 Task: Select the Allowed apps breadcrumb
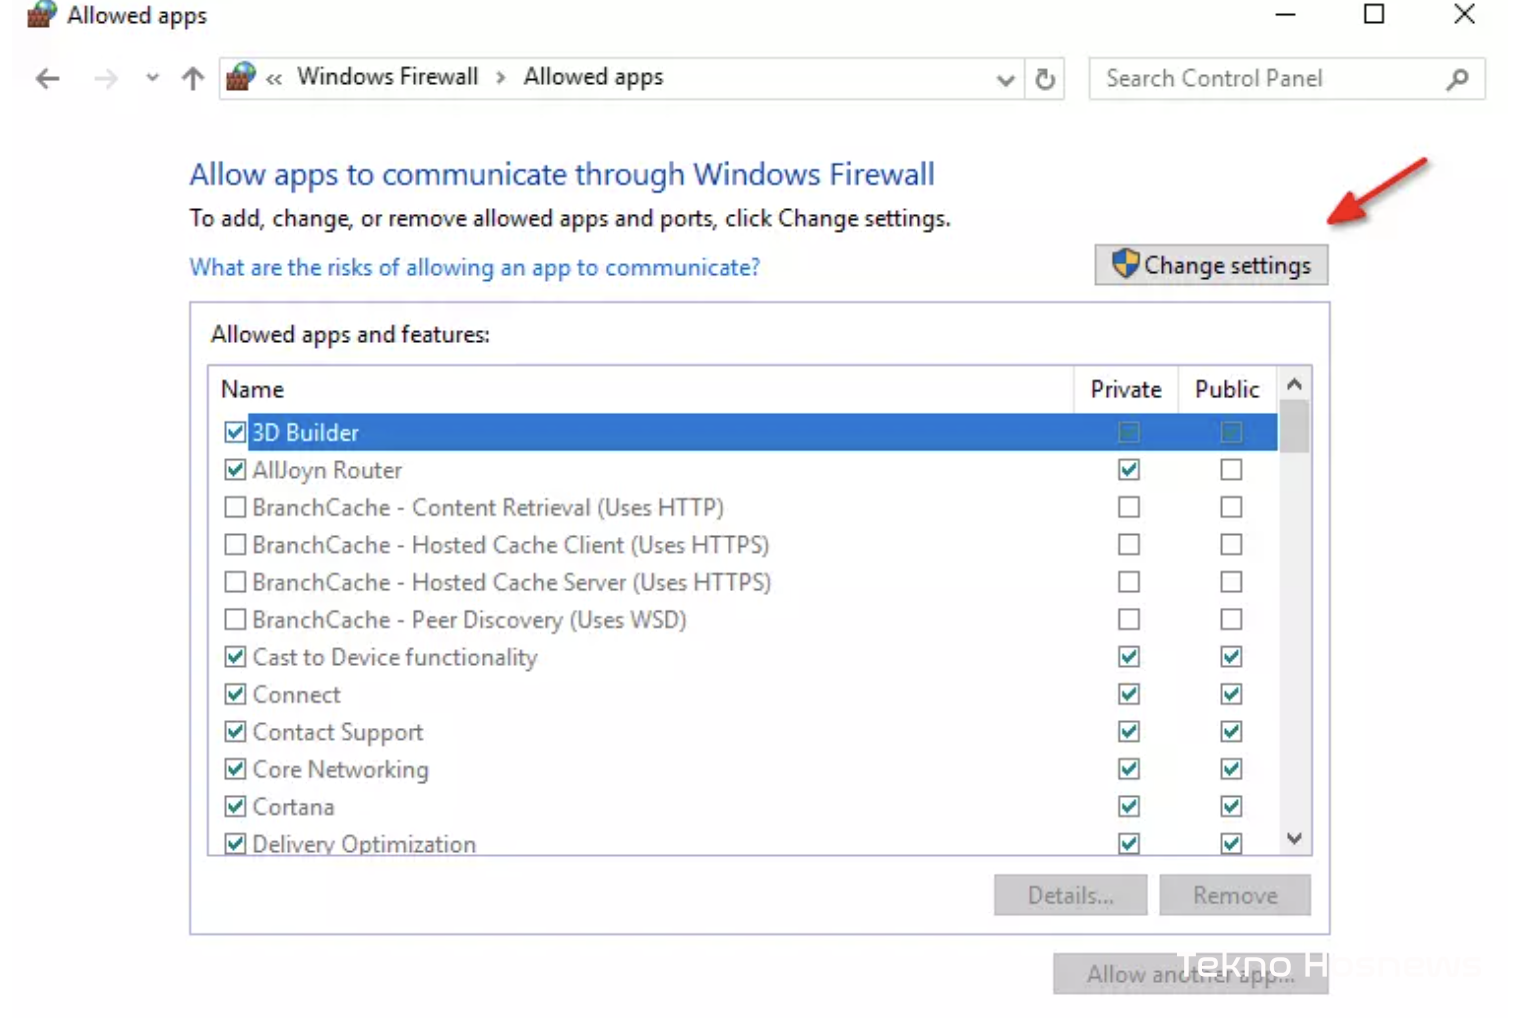[593, 77]
